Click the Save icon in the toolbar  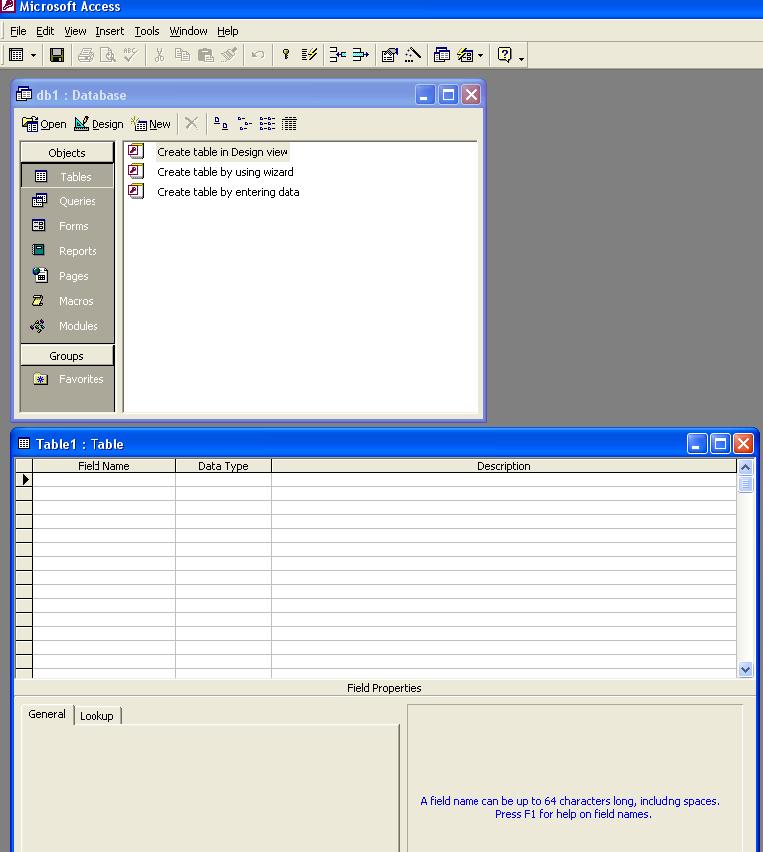click(57, 55)
